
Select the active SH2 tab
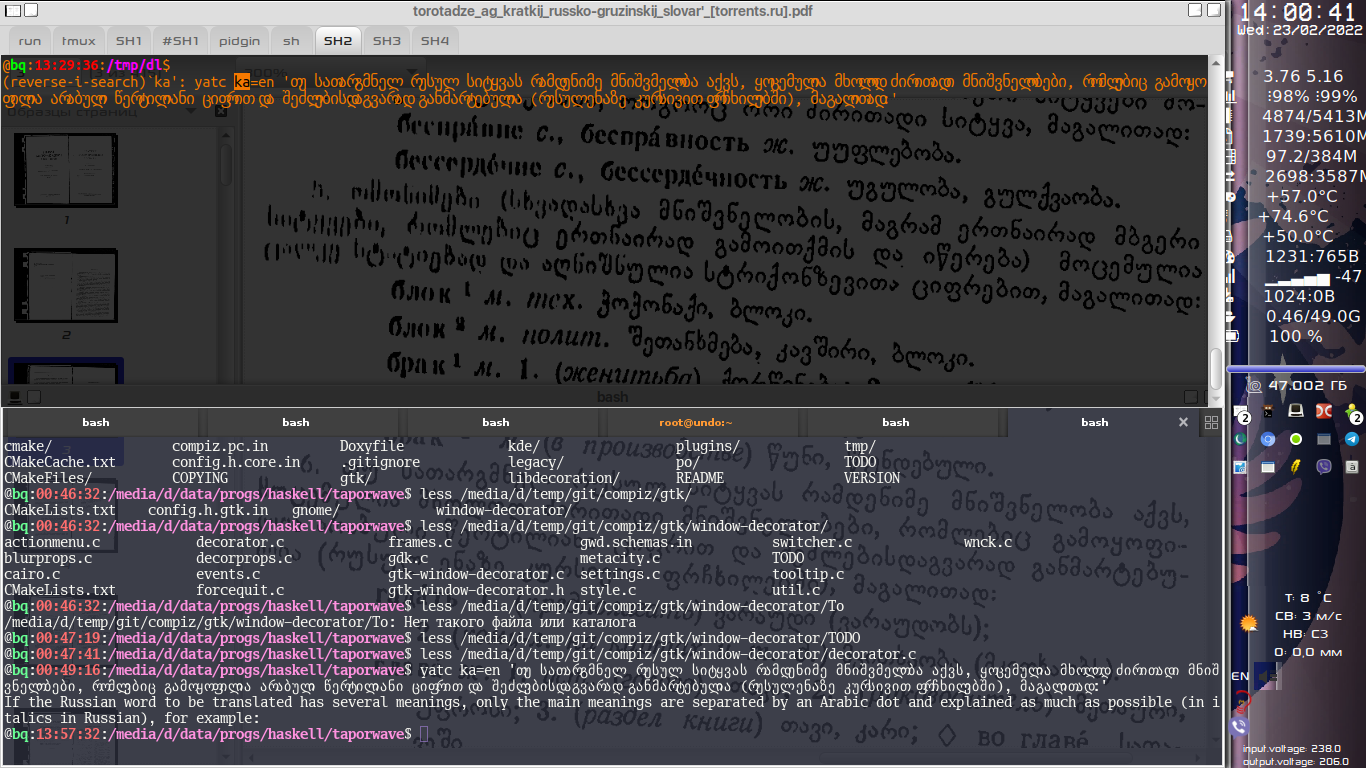tap(338, 41)
